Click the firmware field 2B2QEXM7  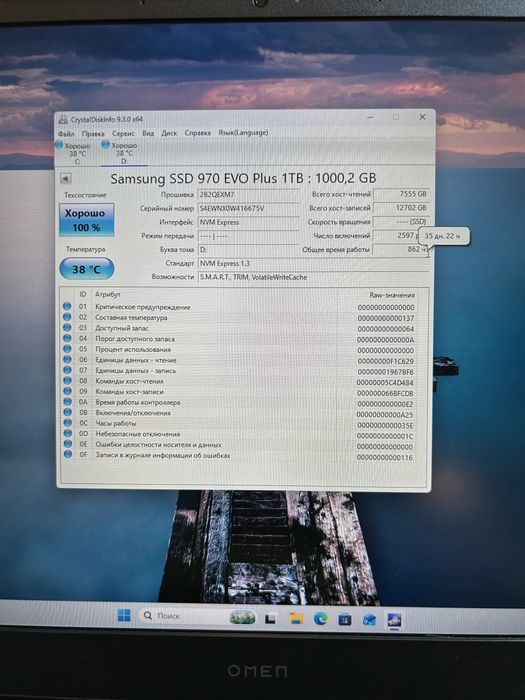[x=248, y=195]
